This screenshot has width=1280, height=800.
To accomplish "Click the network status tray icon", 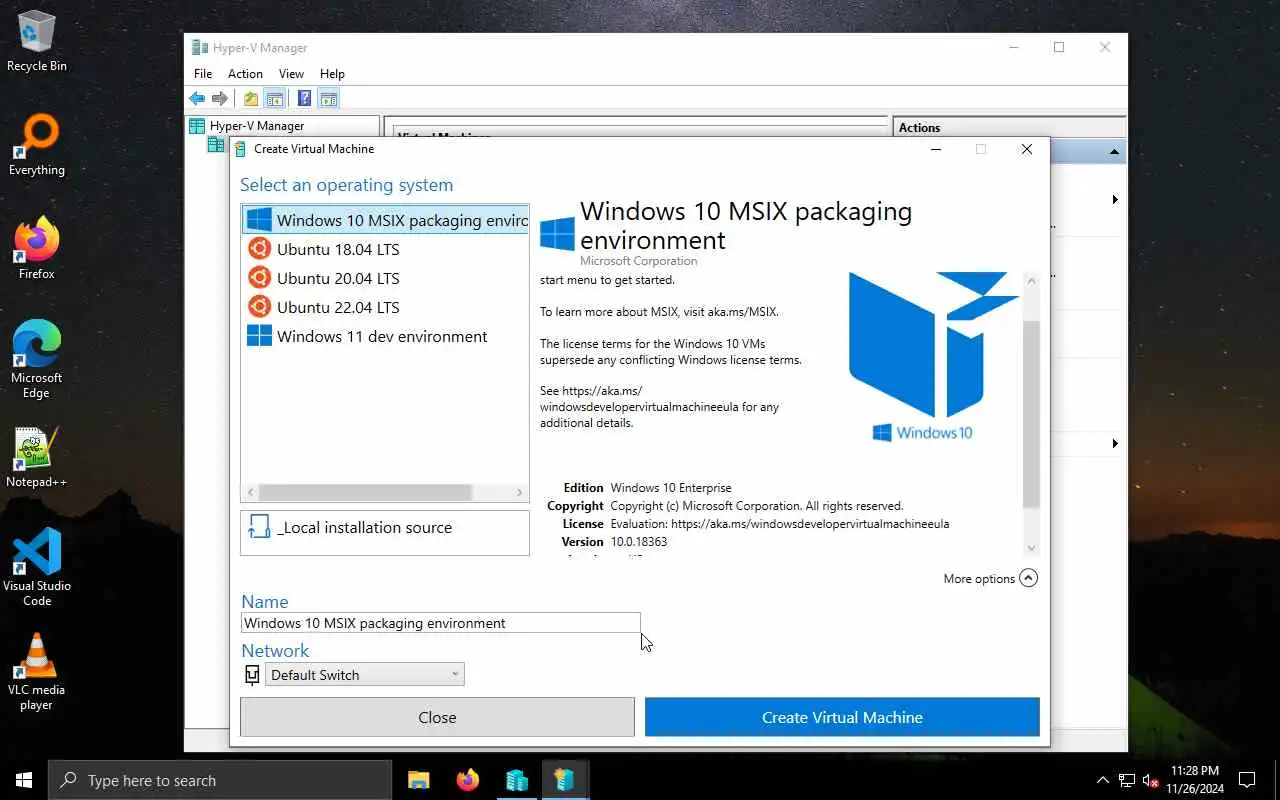I will [x=1127, y=780].
